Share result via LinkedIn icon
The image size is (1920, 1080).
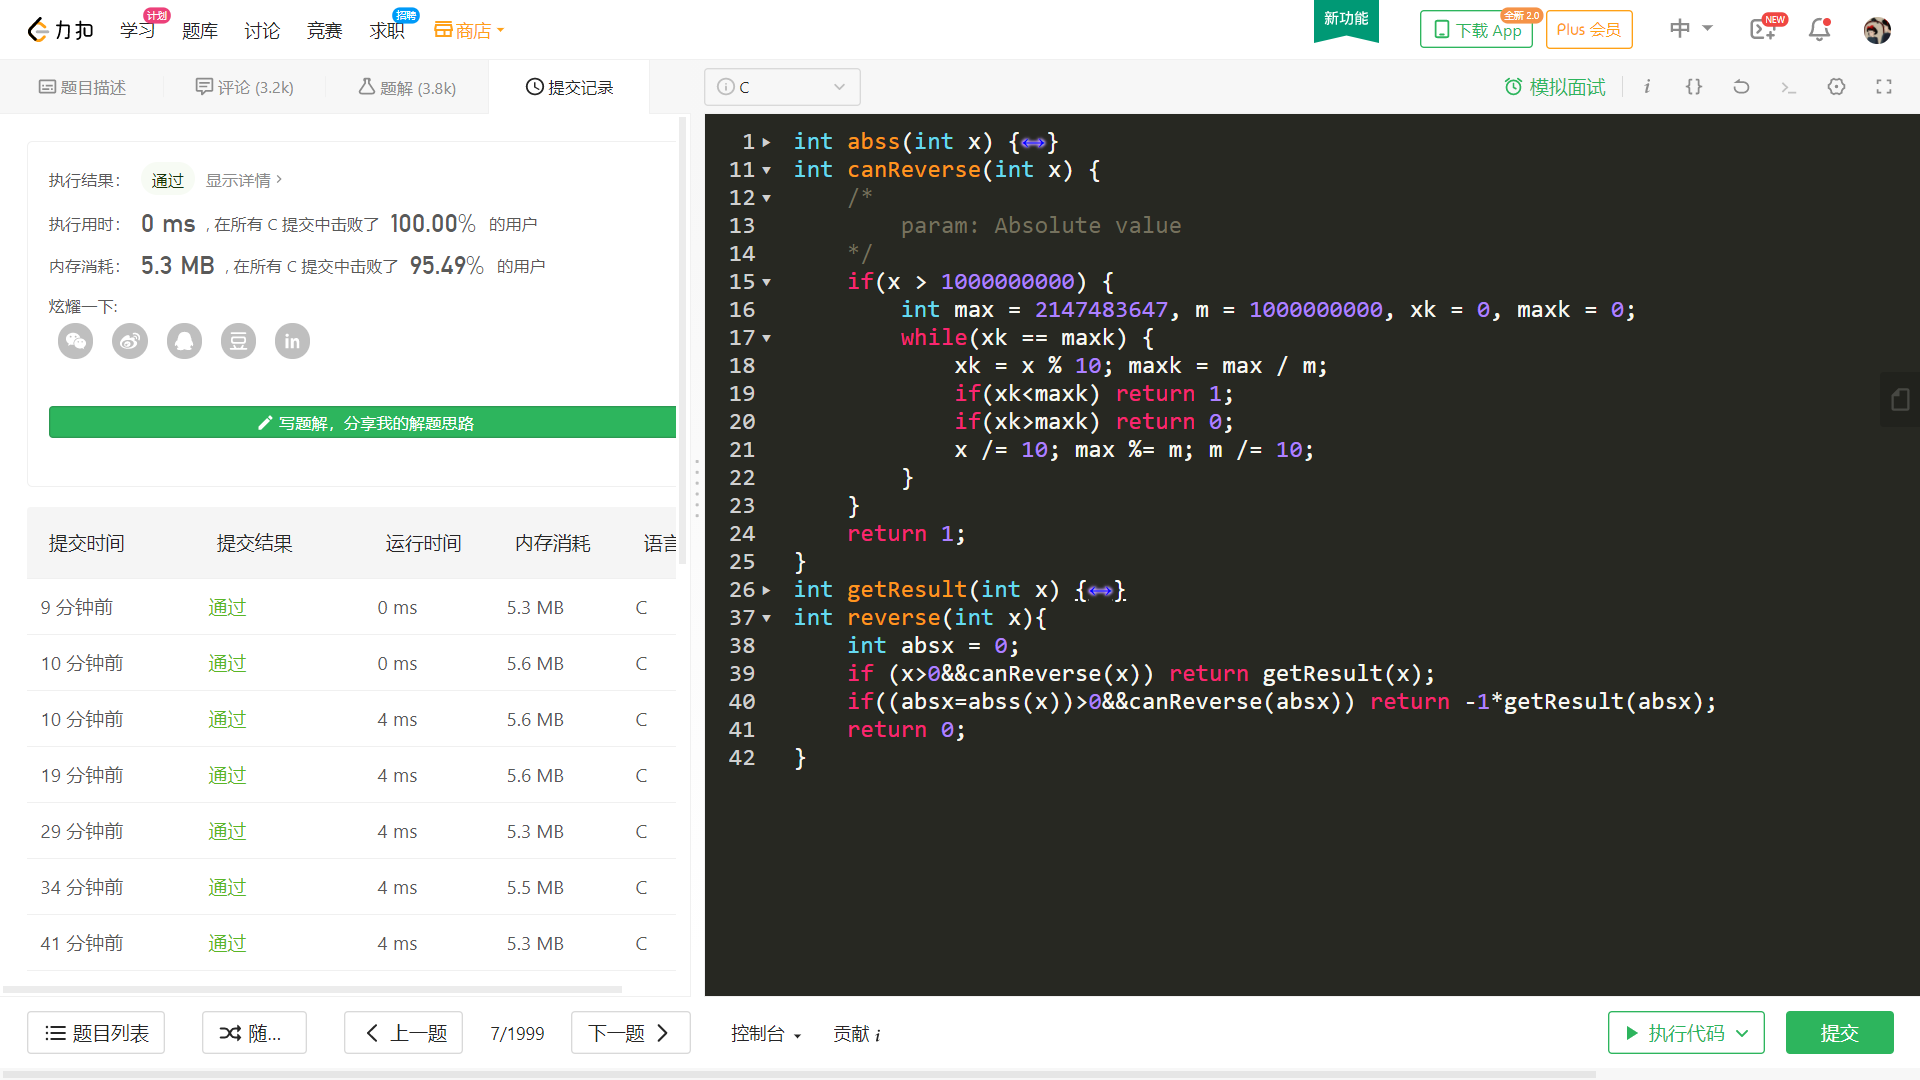tap(292, 342)
